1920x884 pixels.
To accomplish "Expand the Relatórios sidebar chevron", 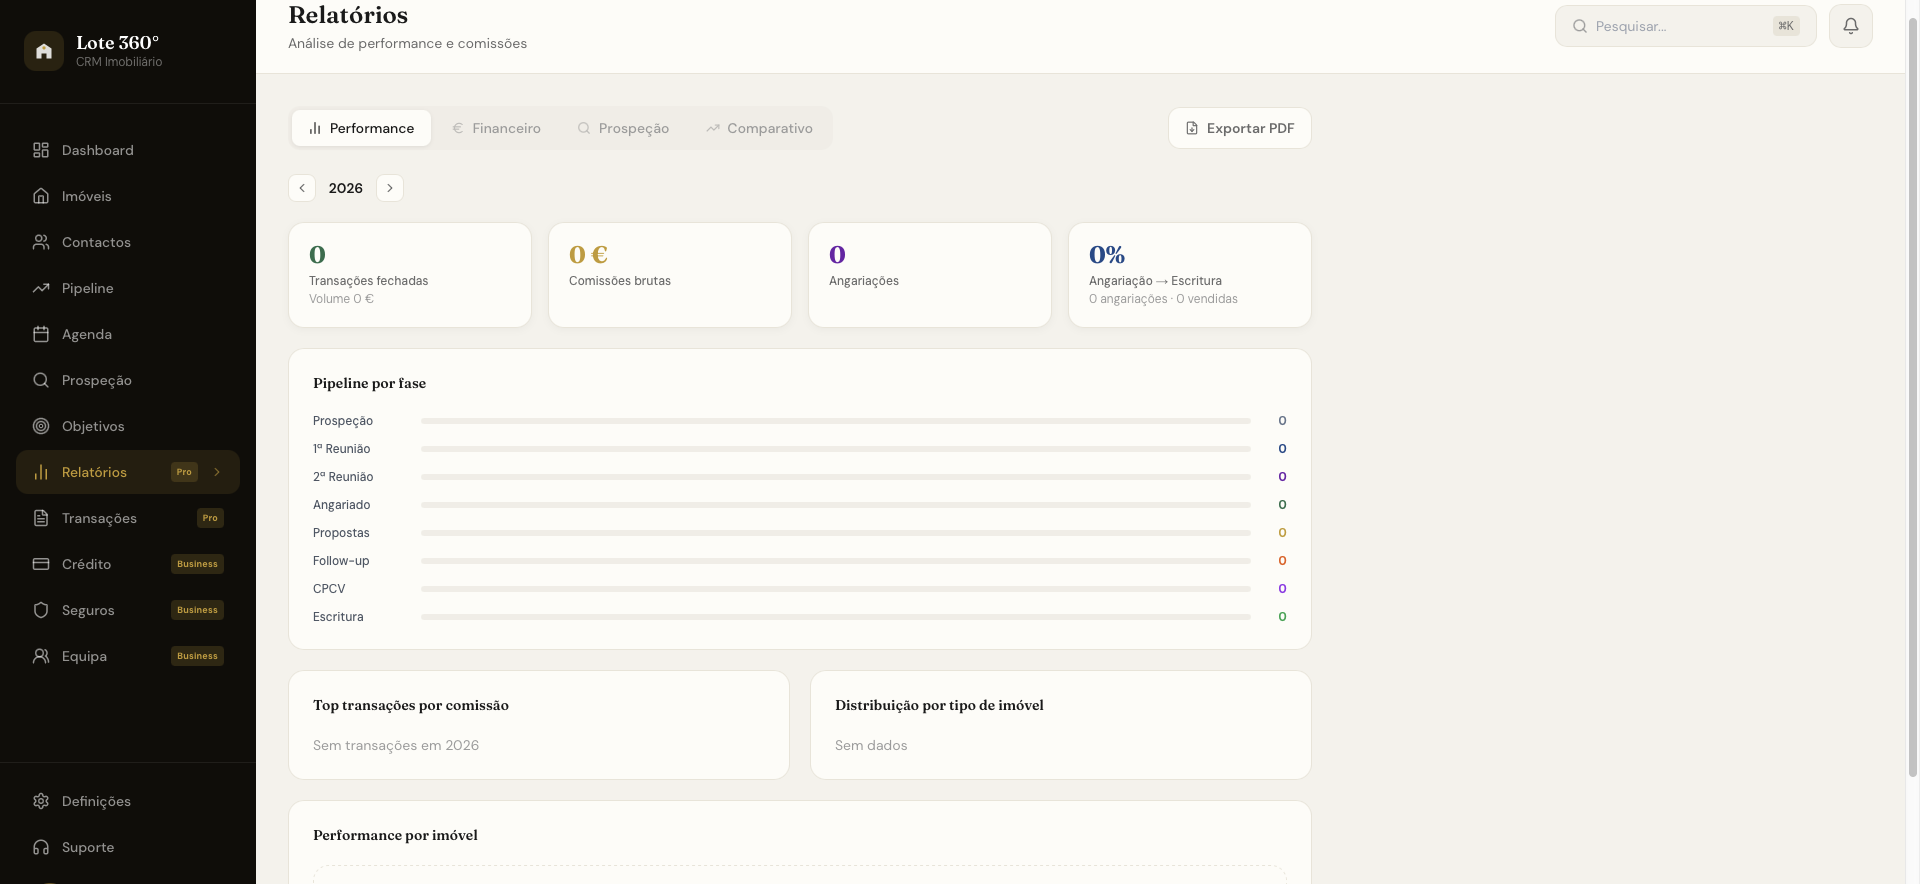I will 217,472.
